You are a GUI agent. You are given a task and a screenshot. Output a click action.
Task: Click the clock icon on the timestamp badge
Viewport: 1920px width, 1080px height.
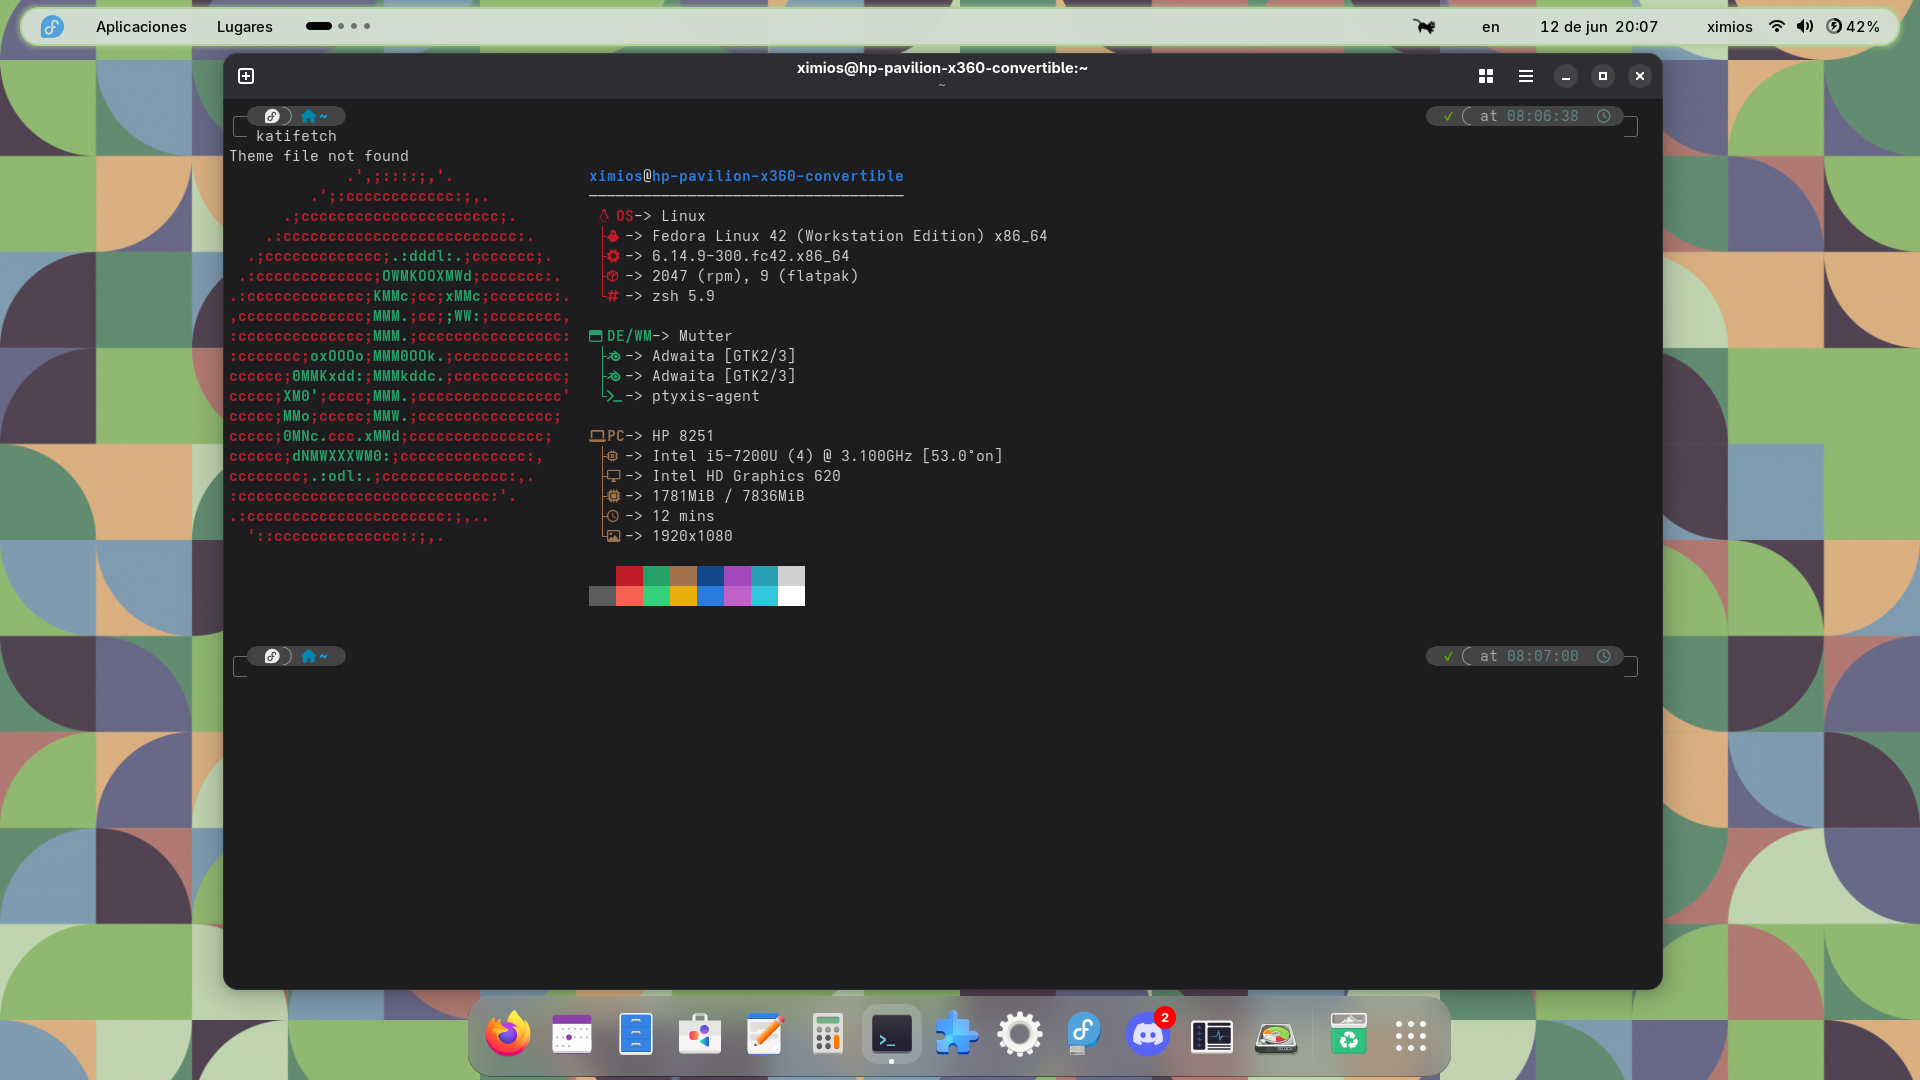tap(1604, 115)
